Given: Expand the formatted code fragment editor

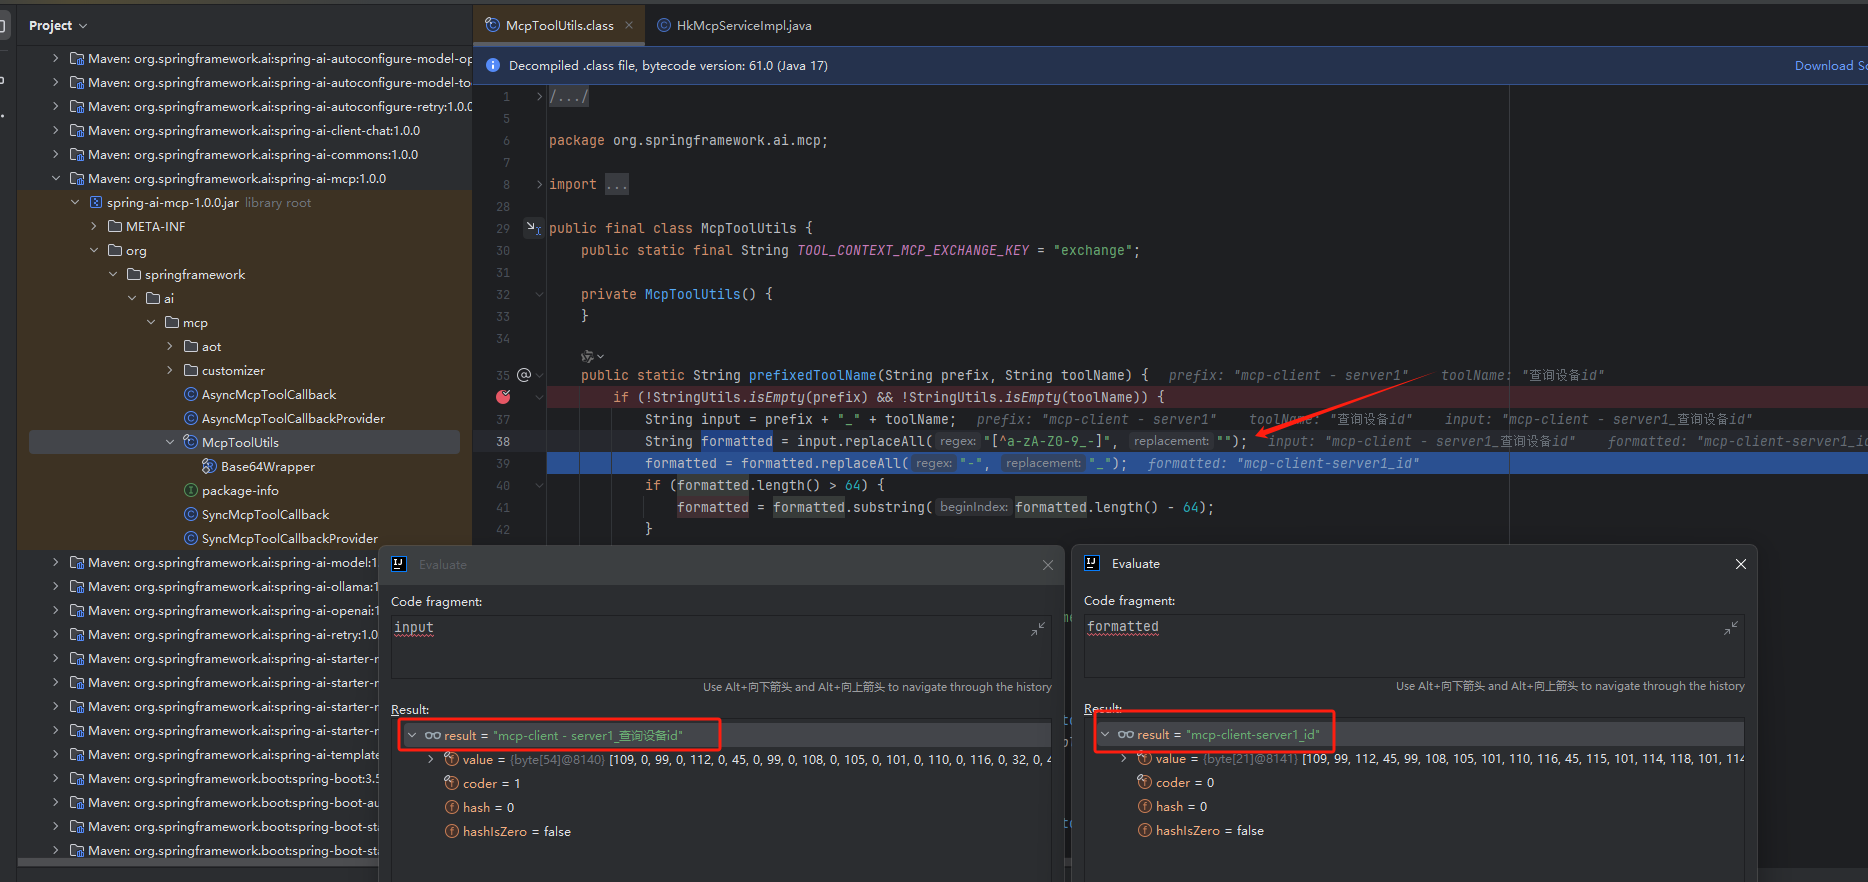Looking at the screenshot, I should point(1731,628).
